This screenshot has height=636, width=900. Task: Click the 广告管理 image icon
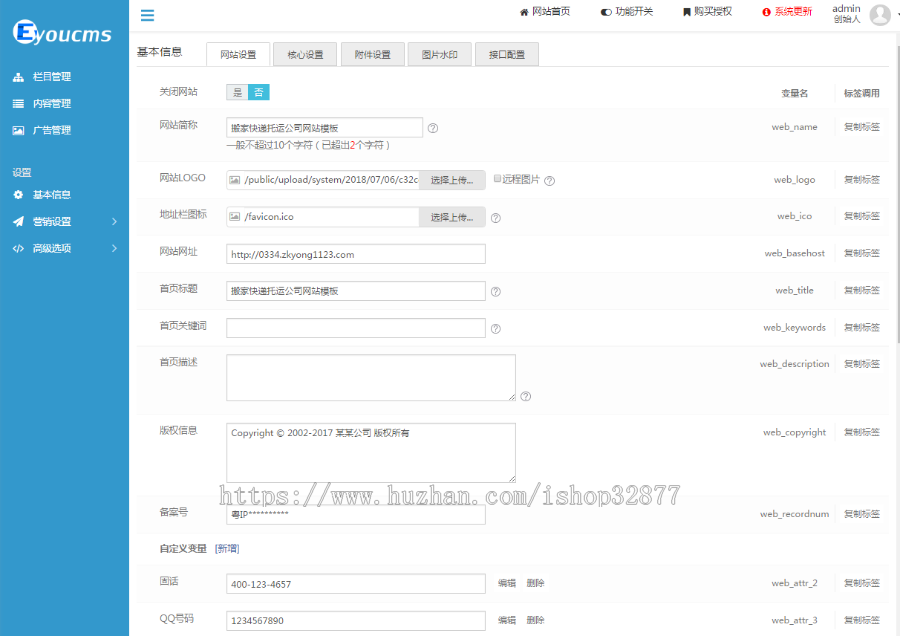click(x=18, y=130)
